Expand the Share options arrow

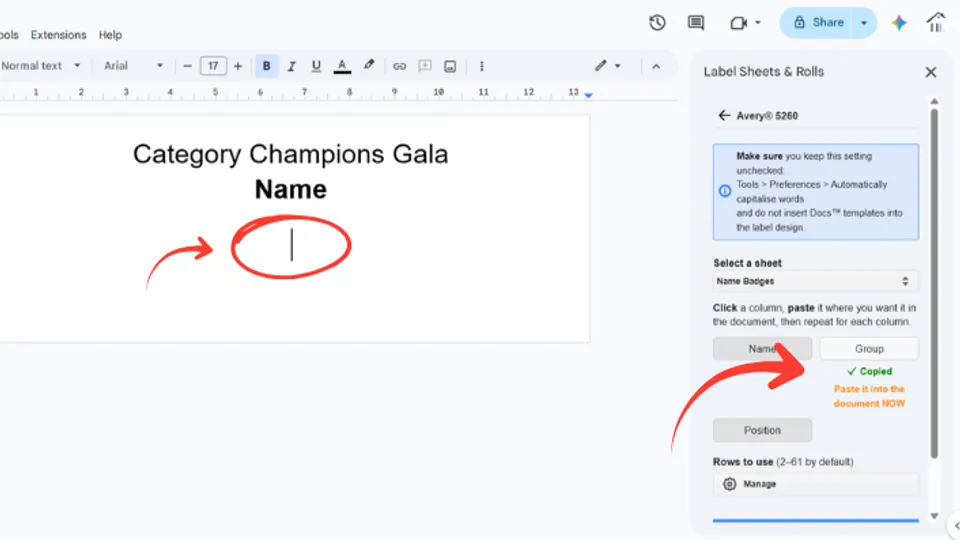(x=864, y=23)
